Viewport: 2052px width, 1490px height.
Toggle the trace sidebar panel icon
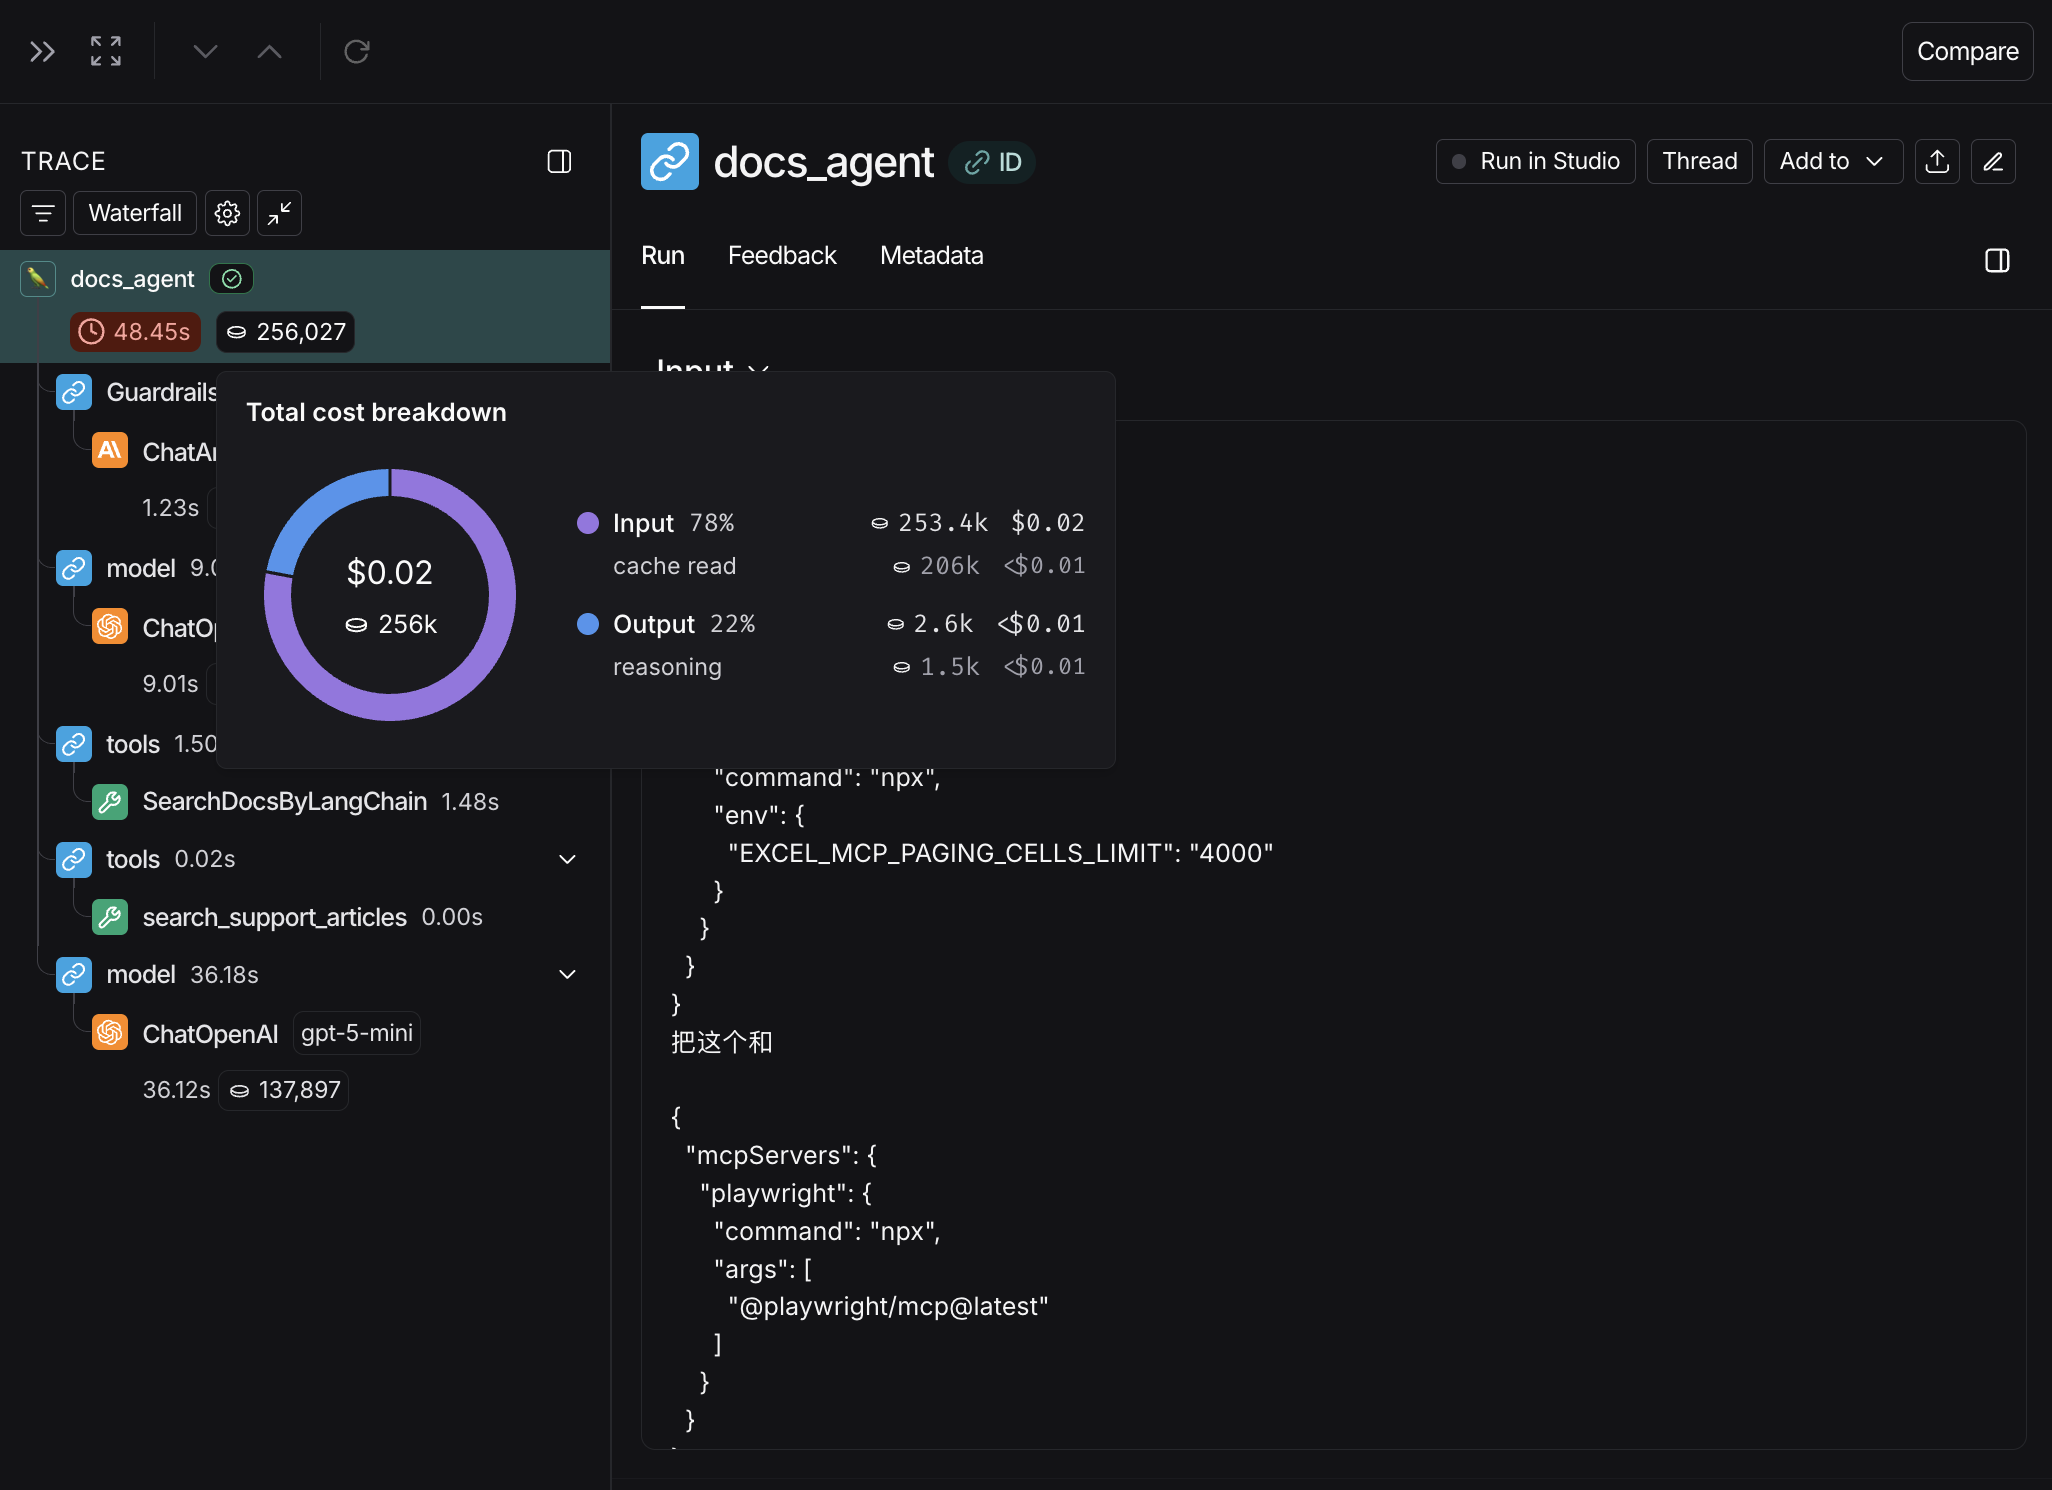click(559, 161)
